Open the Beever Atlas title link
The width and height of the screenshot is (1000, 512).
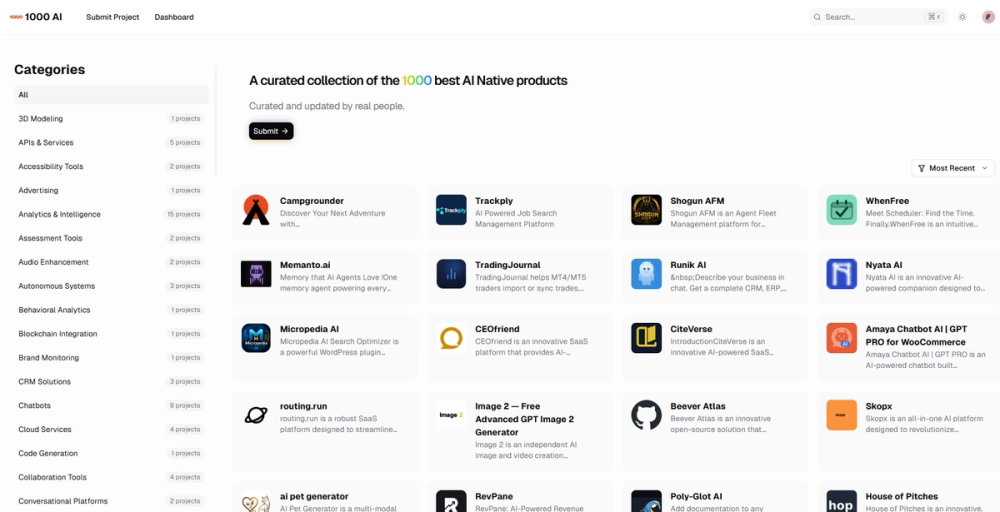(698, 406)
